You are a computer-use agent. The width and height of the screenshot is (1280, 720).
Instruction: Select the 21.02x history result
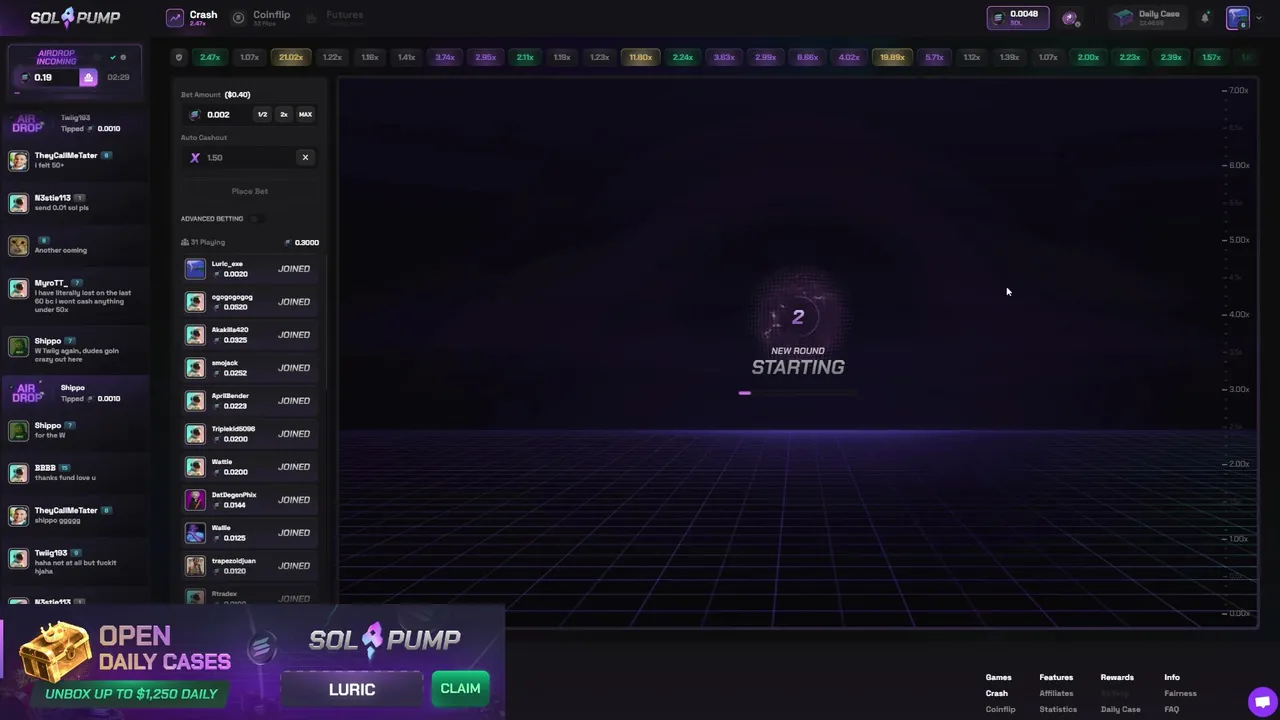point(291,57)
